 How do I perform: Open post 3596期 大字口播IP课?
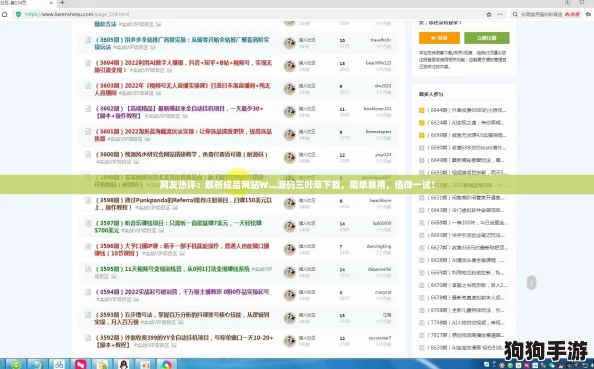(182, 249)
